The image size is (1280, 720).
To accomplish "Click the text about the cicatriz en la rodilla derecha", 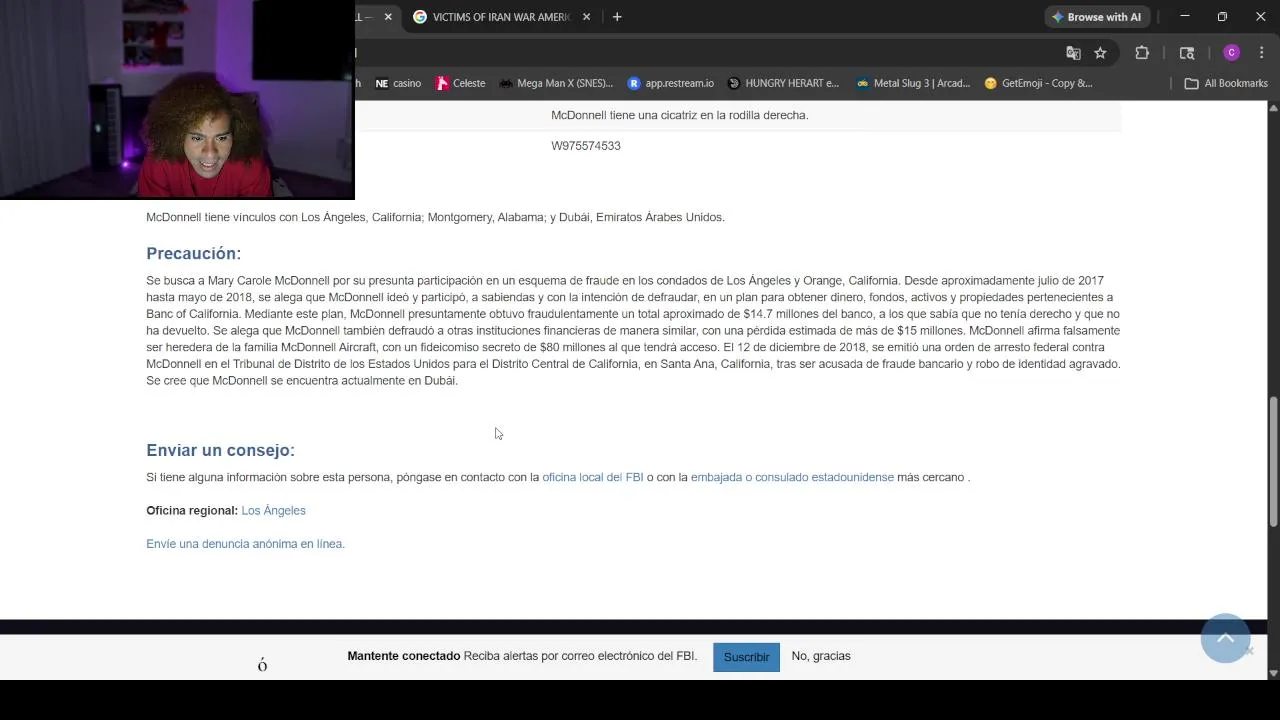I will tap(679, 115).
